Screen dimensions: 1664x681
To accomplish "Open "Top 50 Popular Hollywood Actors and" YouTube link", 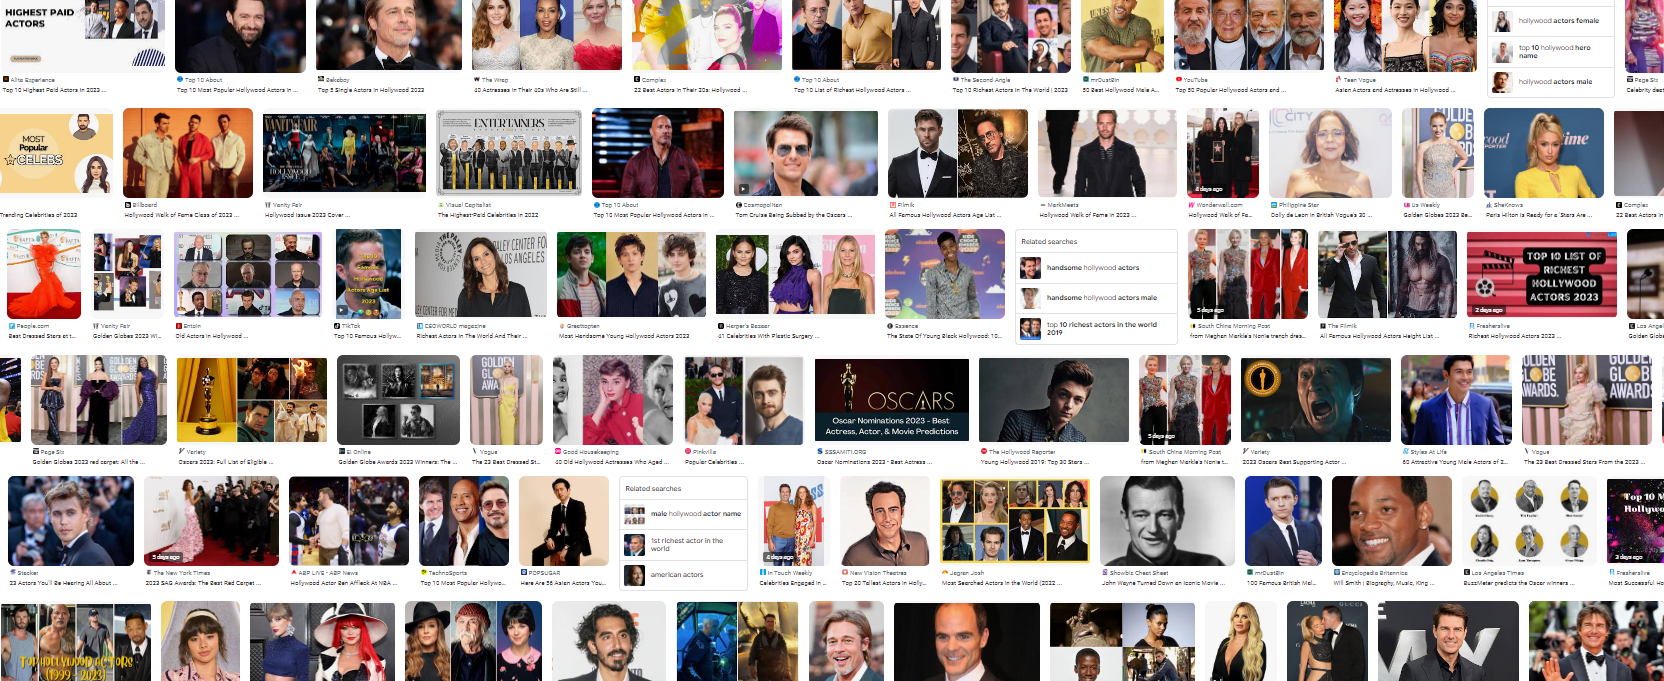I will [1231, 90].
